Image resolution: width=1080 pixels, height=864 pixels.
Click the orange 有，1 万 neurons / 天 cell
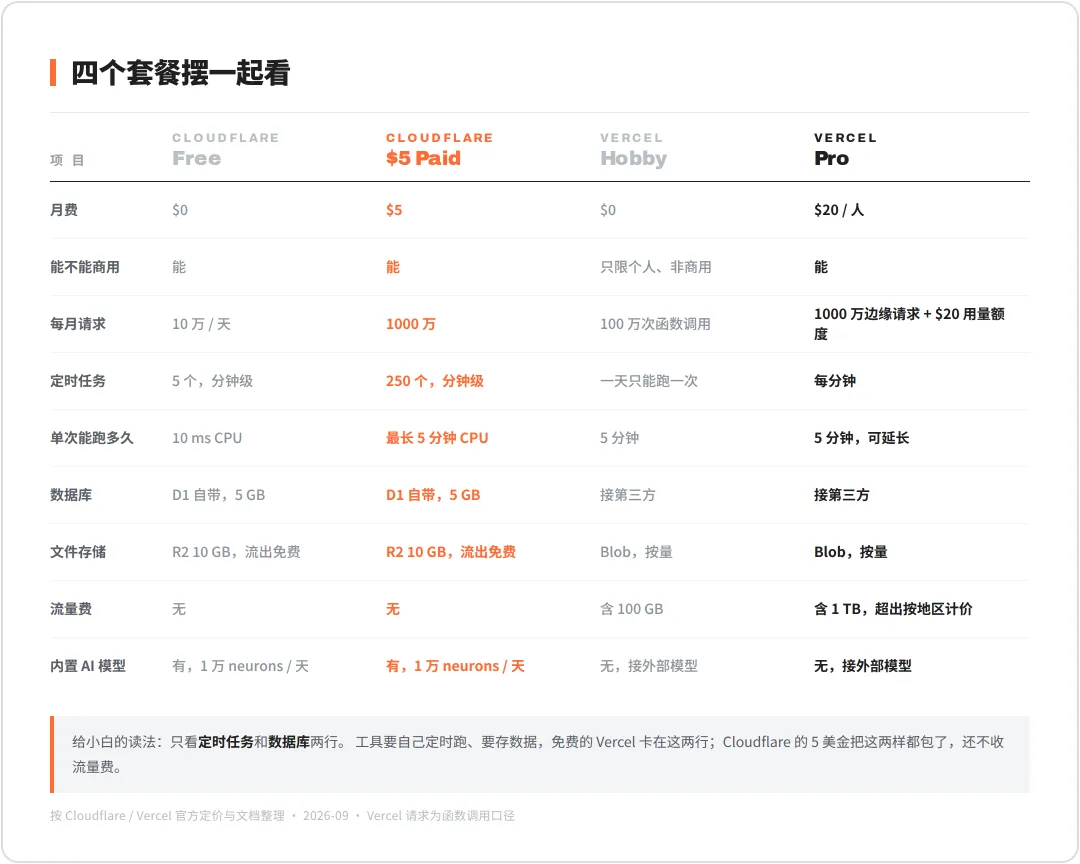point(455,666)
